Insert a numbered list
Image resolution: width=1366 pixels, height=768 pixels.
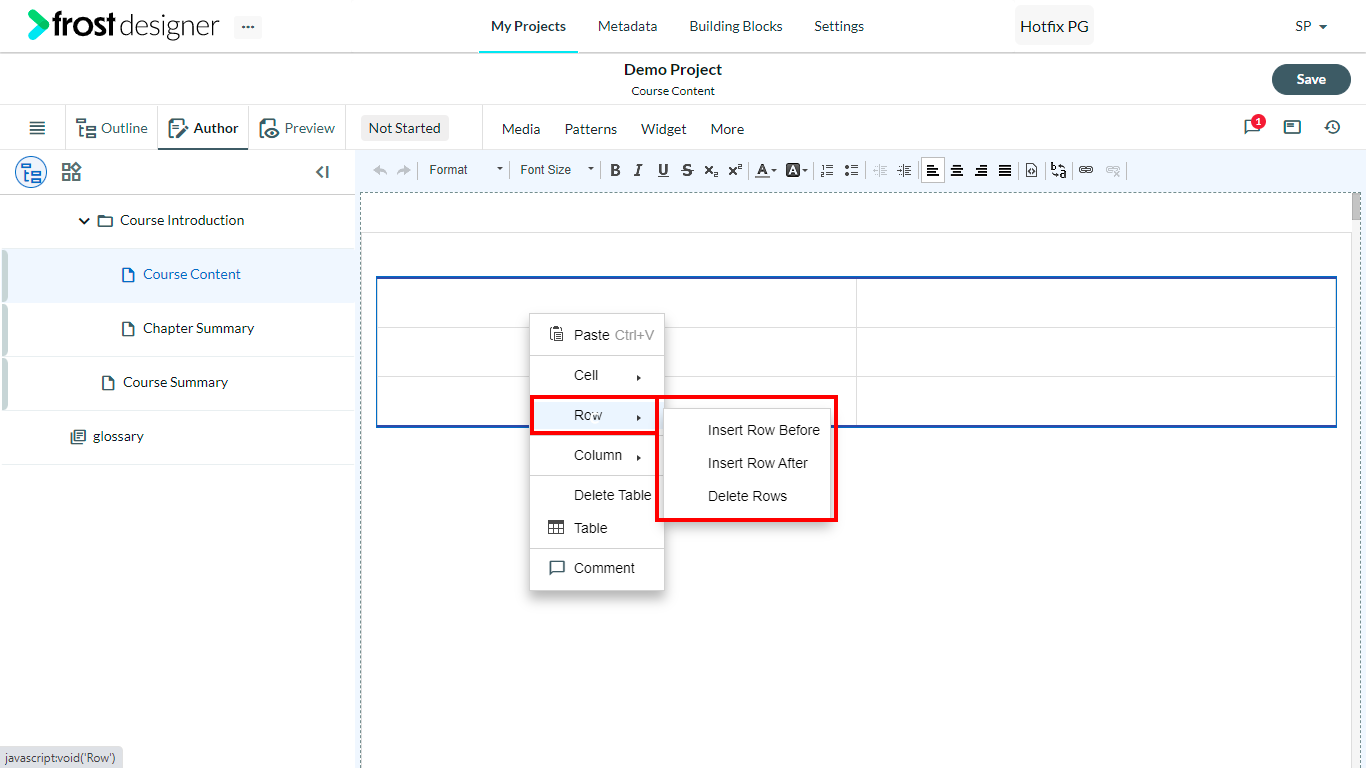[827, 170]
